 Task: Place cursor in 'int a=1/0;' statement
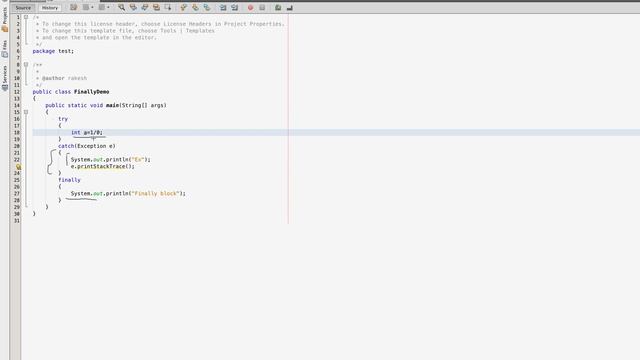click(x=87, y=132)
